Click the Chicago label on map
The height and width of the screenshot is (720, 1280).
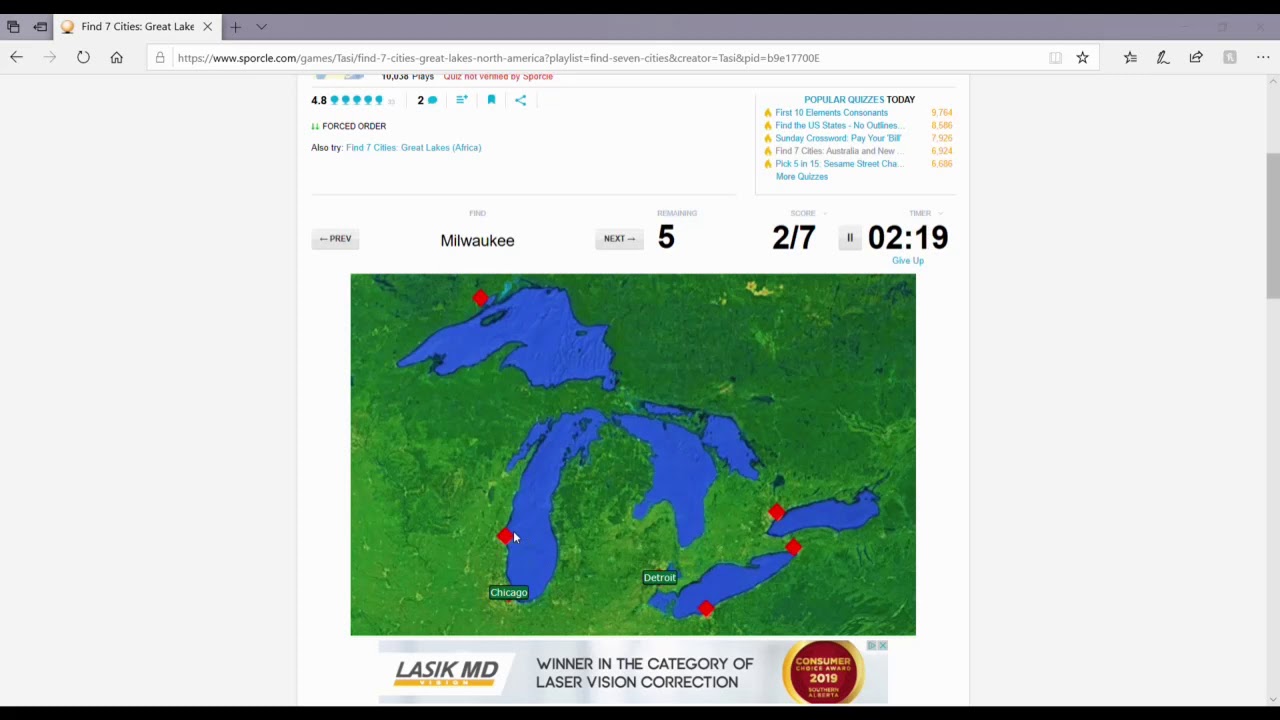[508, 593]
